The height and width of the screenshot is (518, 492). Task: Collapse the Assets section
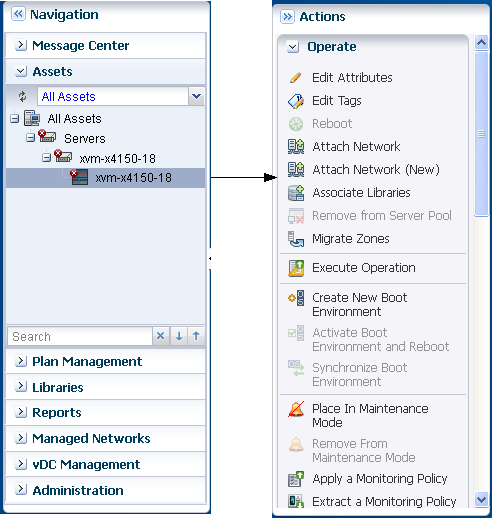[21, 71]
